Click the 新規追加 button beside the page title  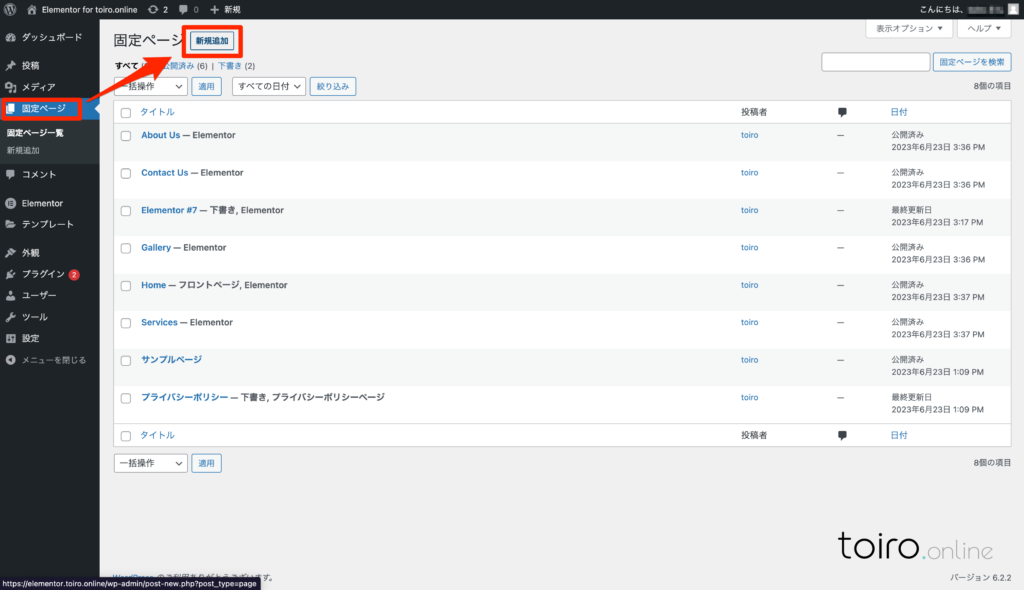click(212, 41)
